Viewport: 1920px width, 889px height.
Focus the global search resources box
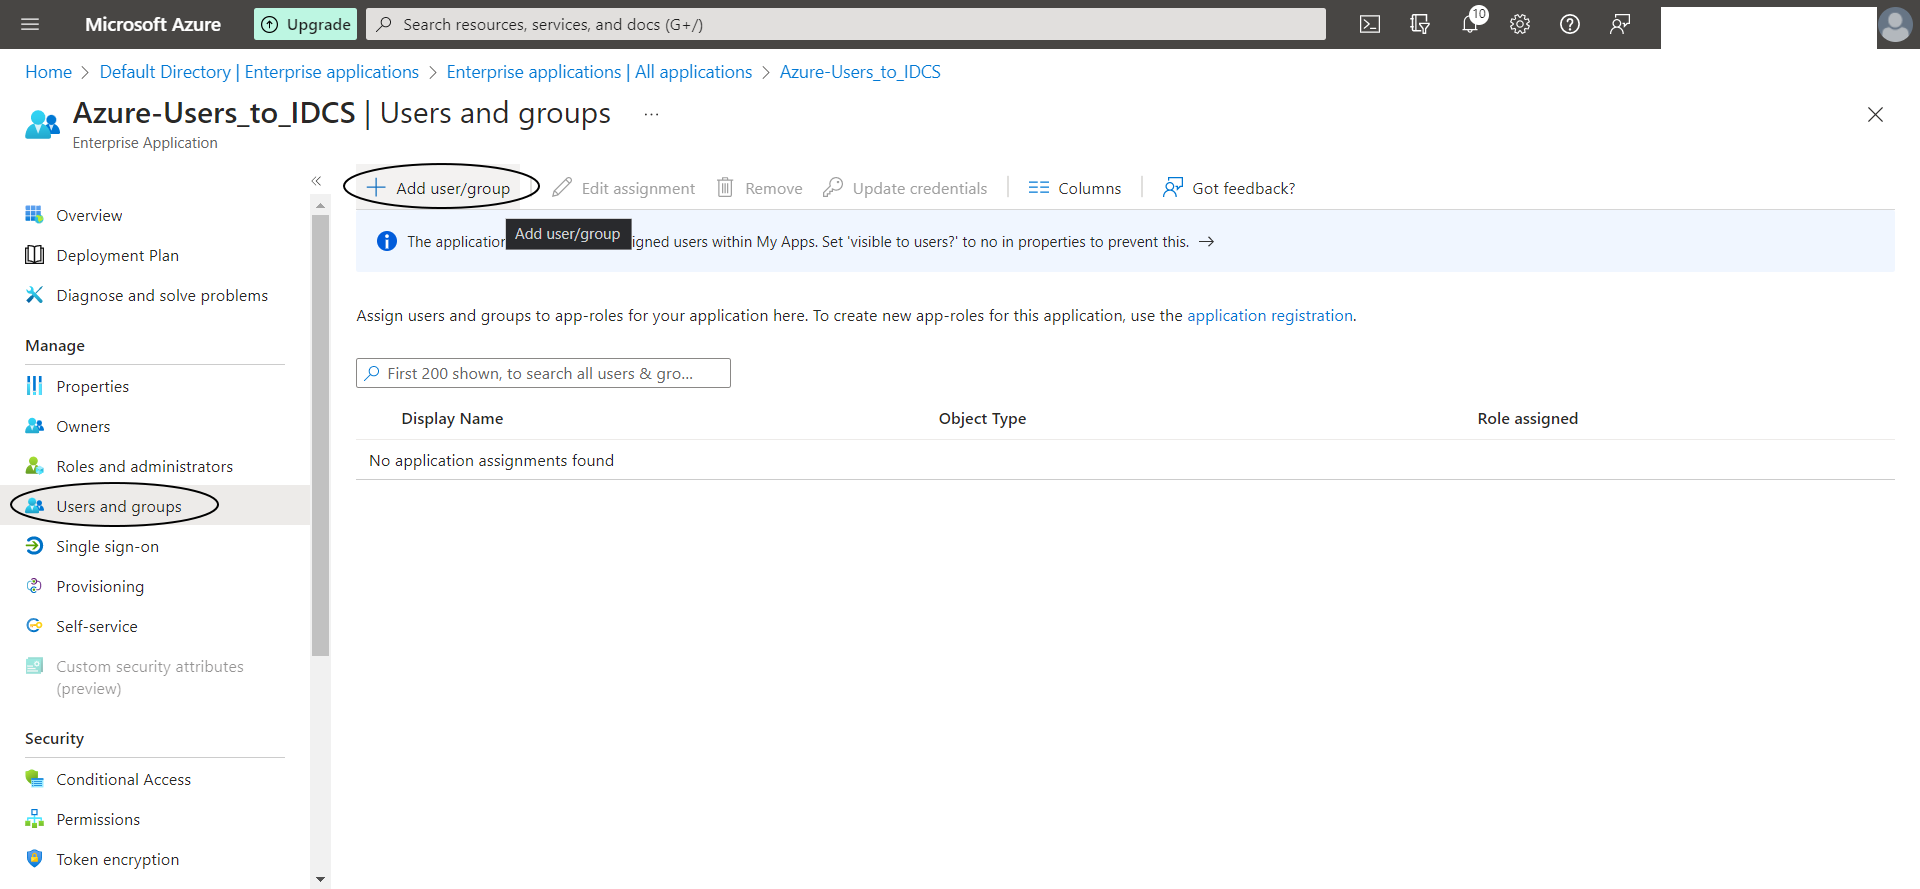point(846,24)
